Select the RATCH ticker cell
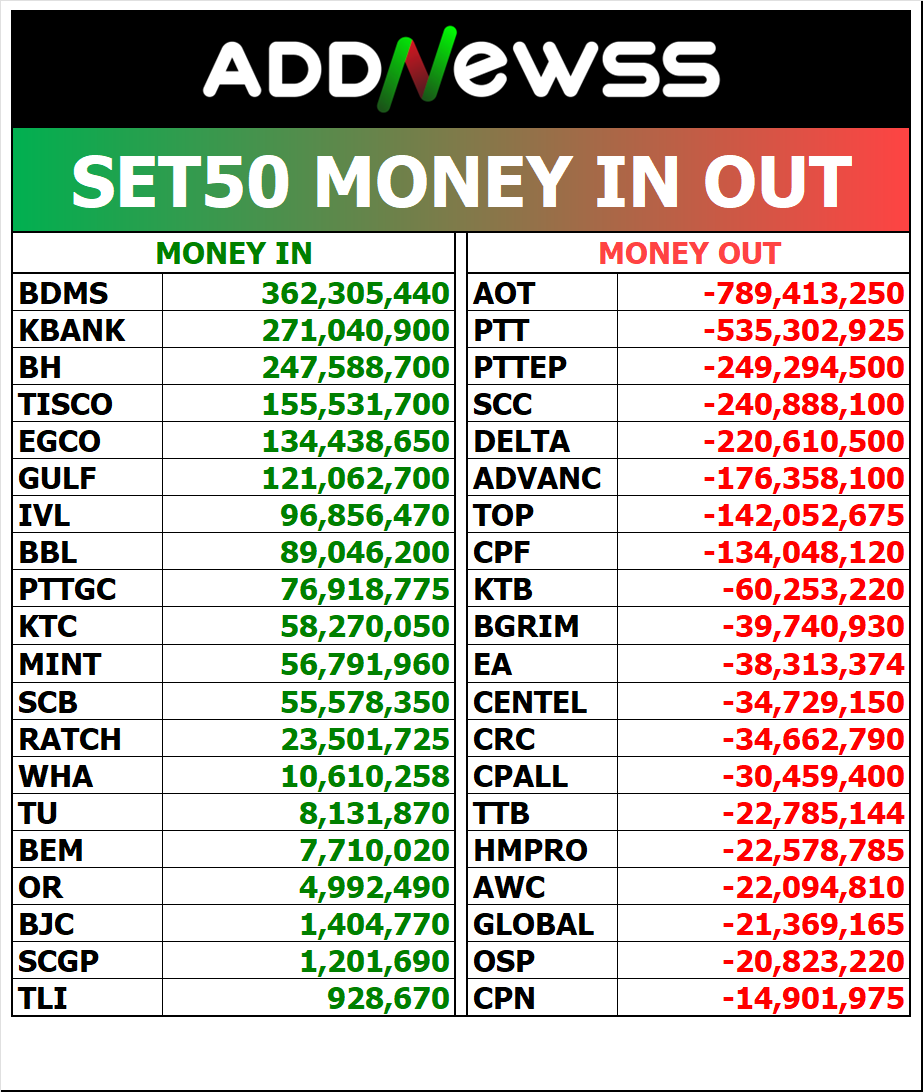Viewport: 923px width, 1092px height. (70, 739)
